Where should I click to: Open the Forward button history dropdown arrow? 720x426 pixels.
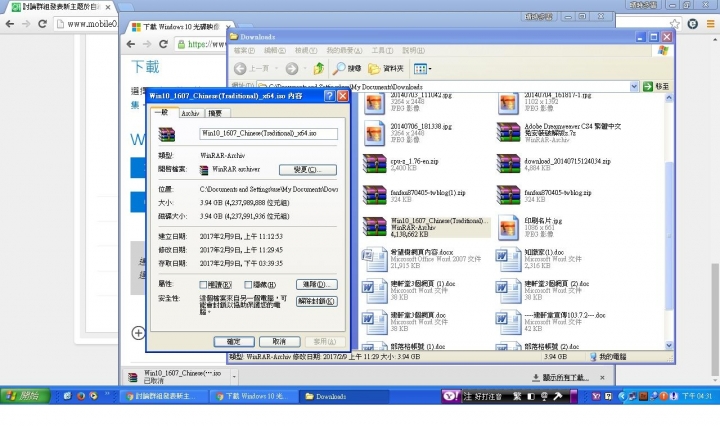tap(305, 69)
